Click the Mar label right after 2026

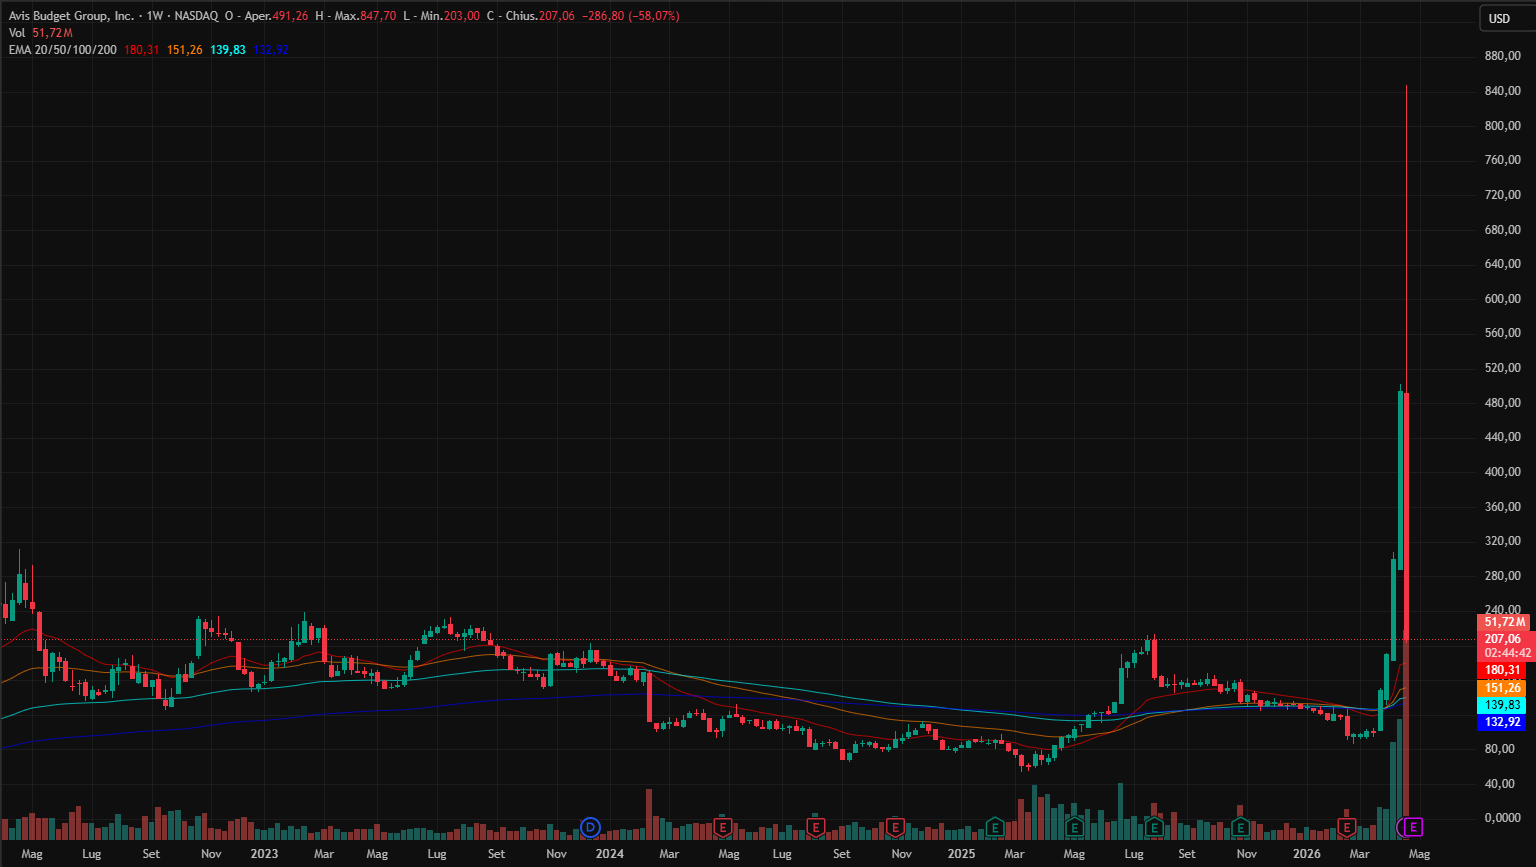pos(1359,854)
